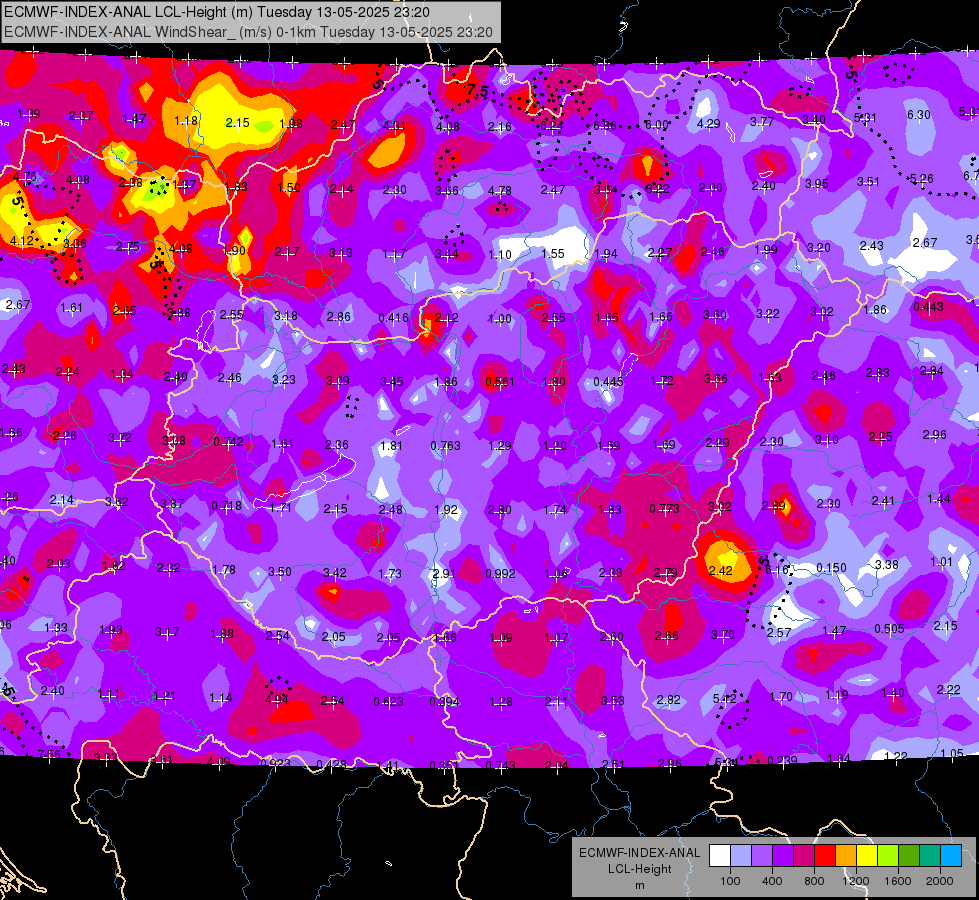Click the legend tick label 400

pos(772,881)
